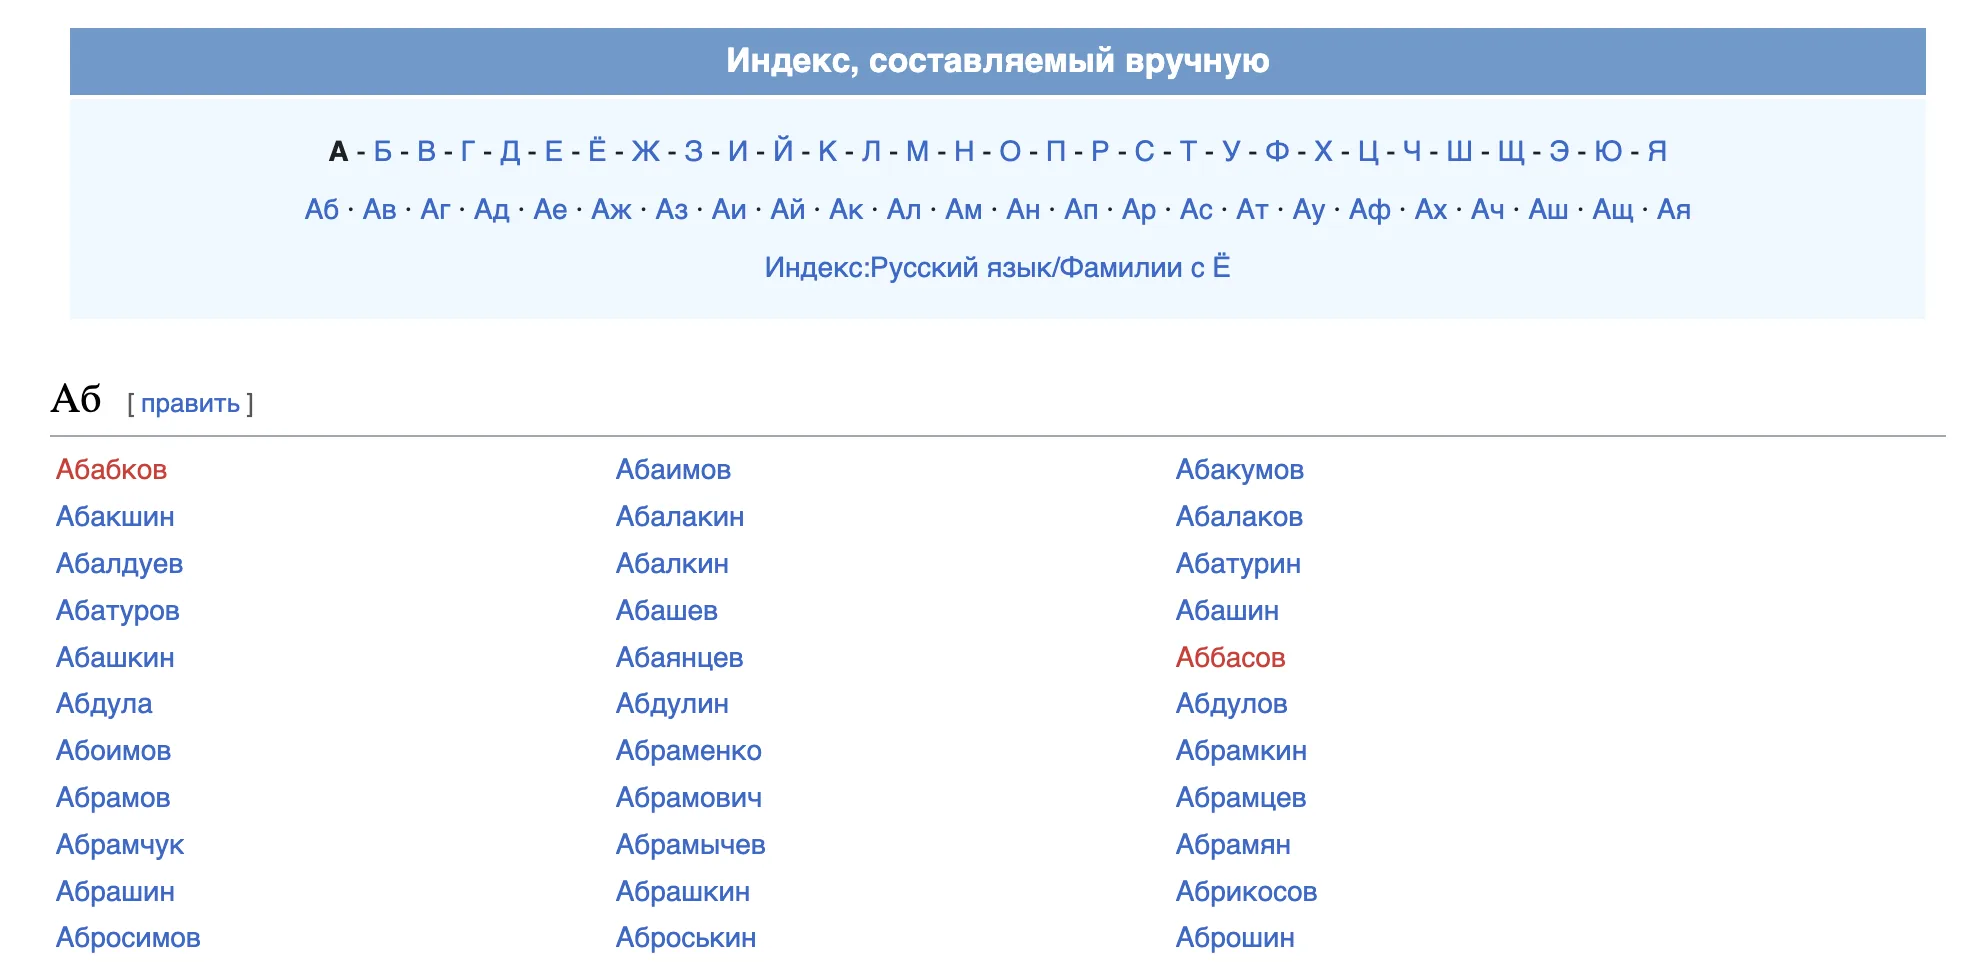Viewport: 1984px width, 980px height.
Task: Open the Ащ subsection link
Action: click(1612, 209)
